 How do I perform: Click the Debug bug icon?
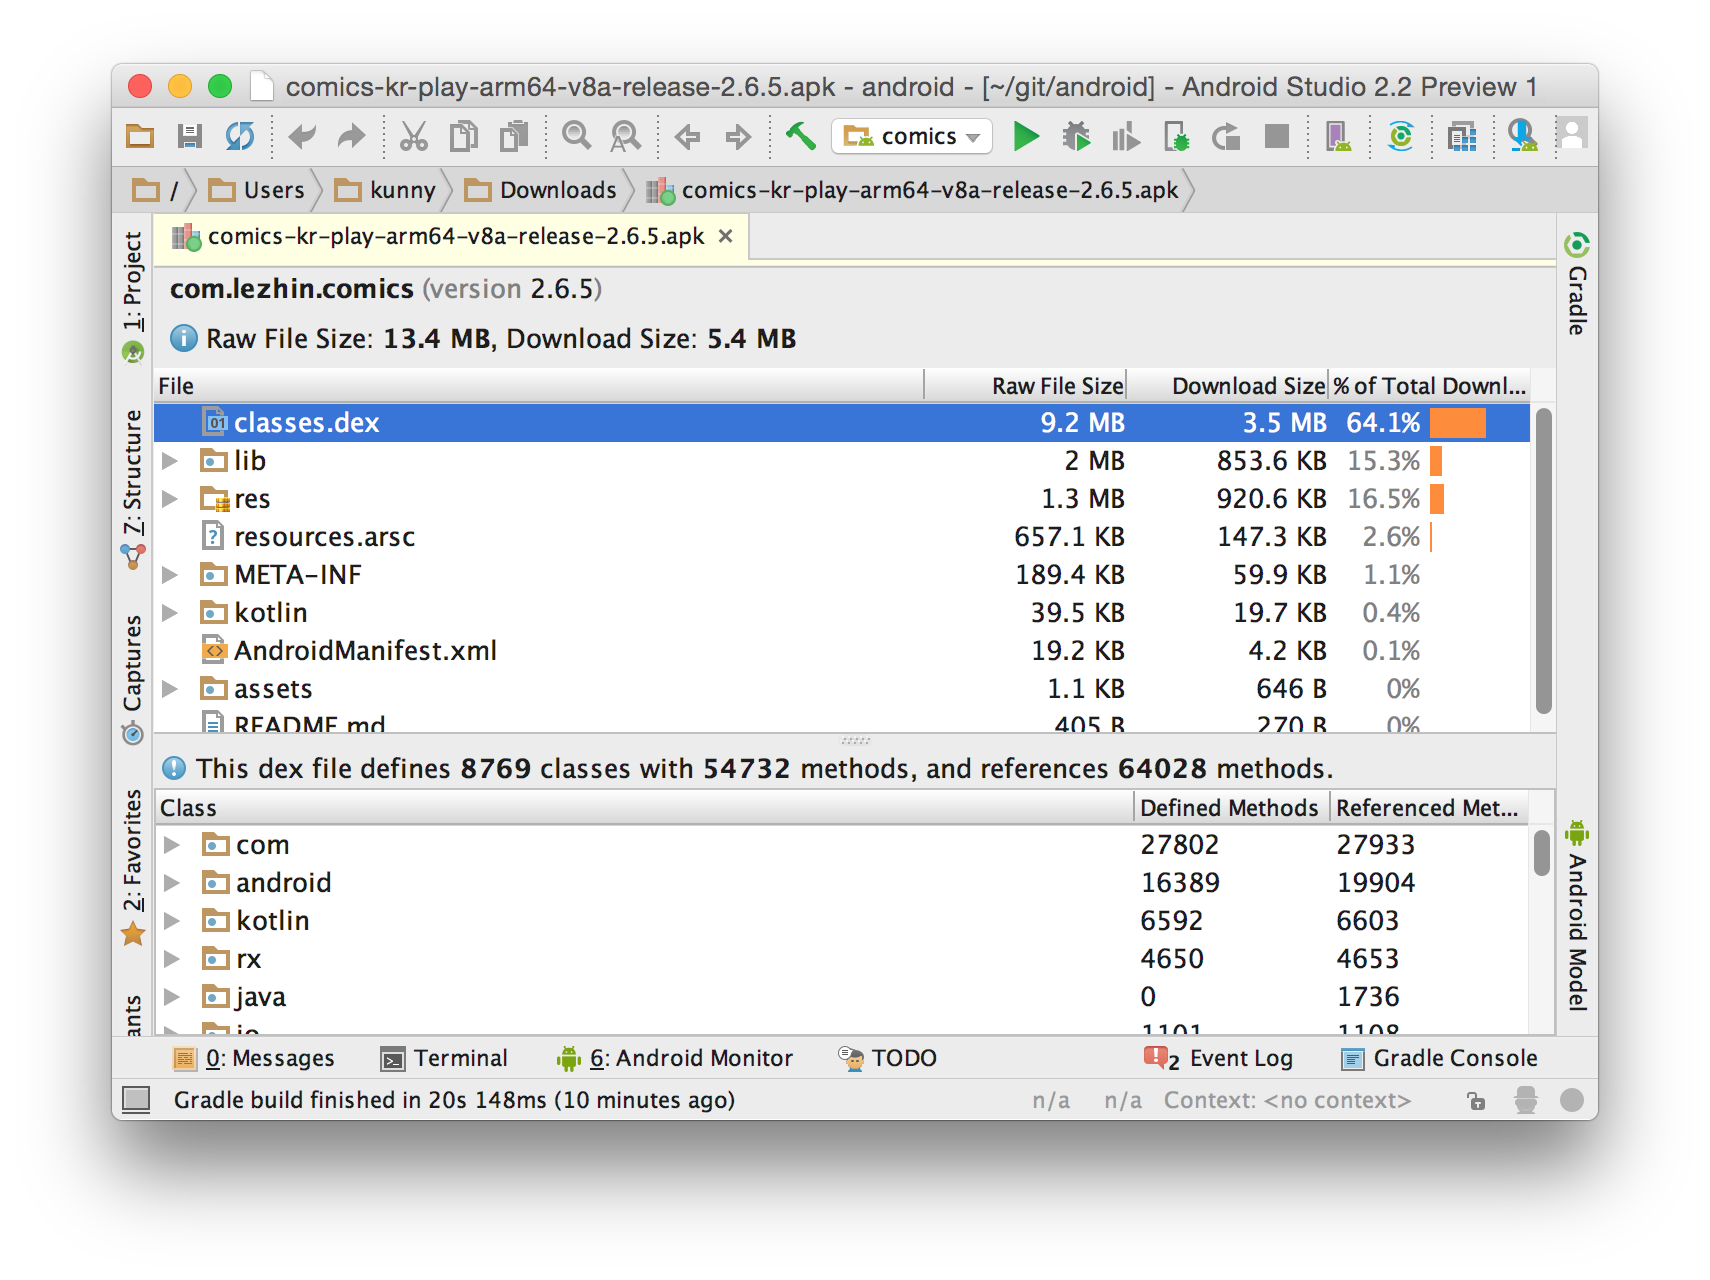[x=1076, y=136]
